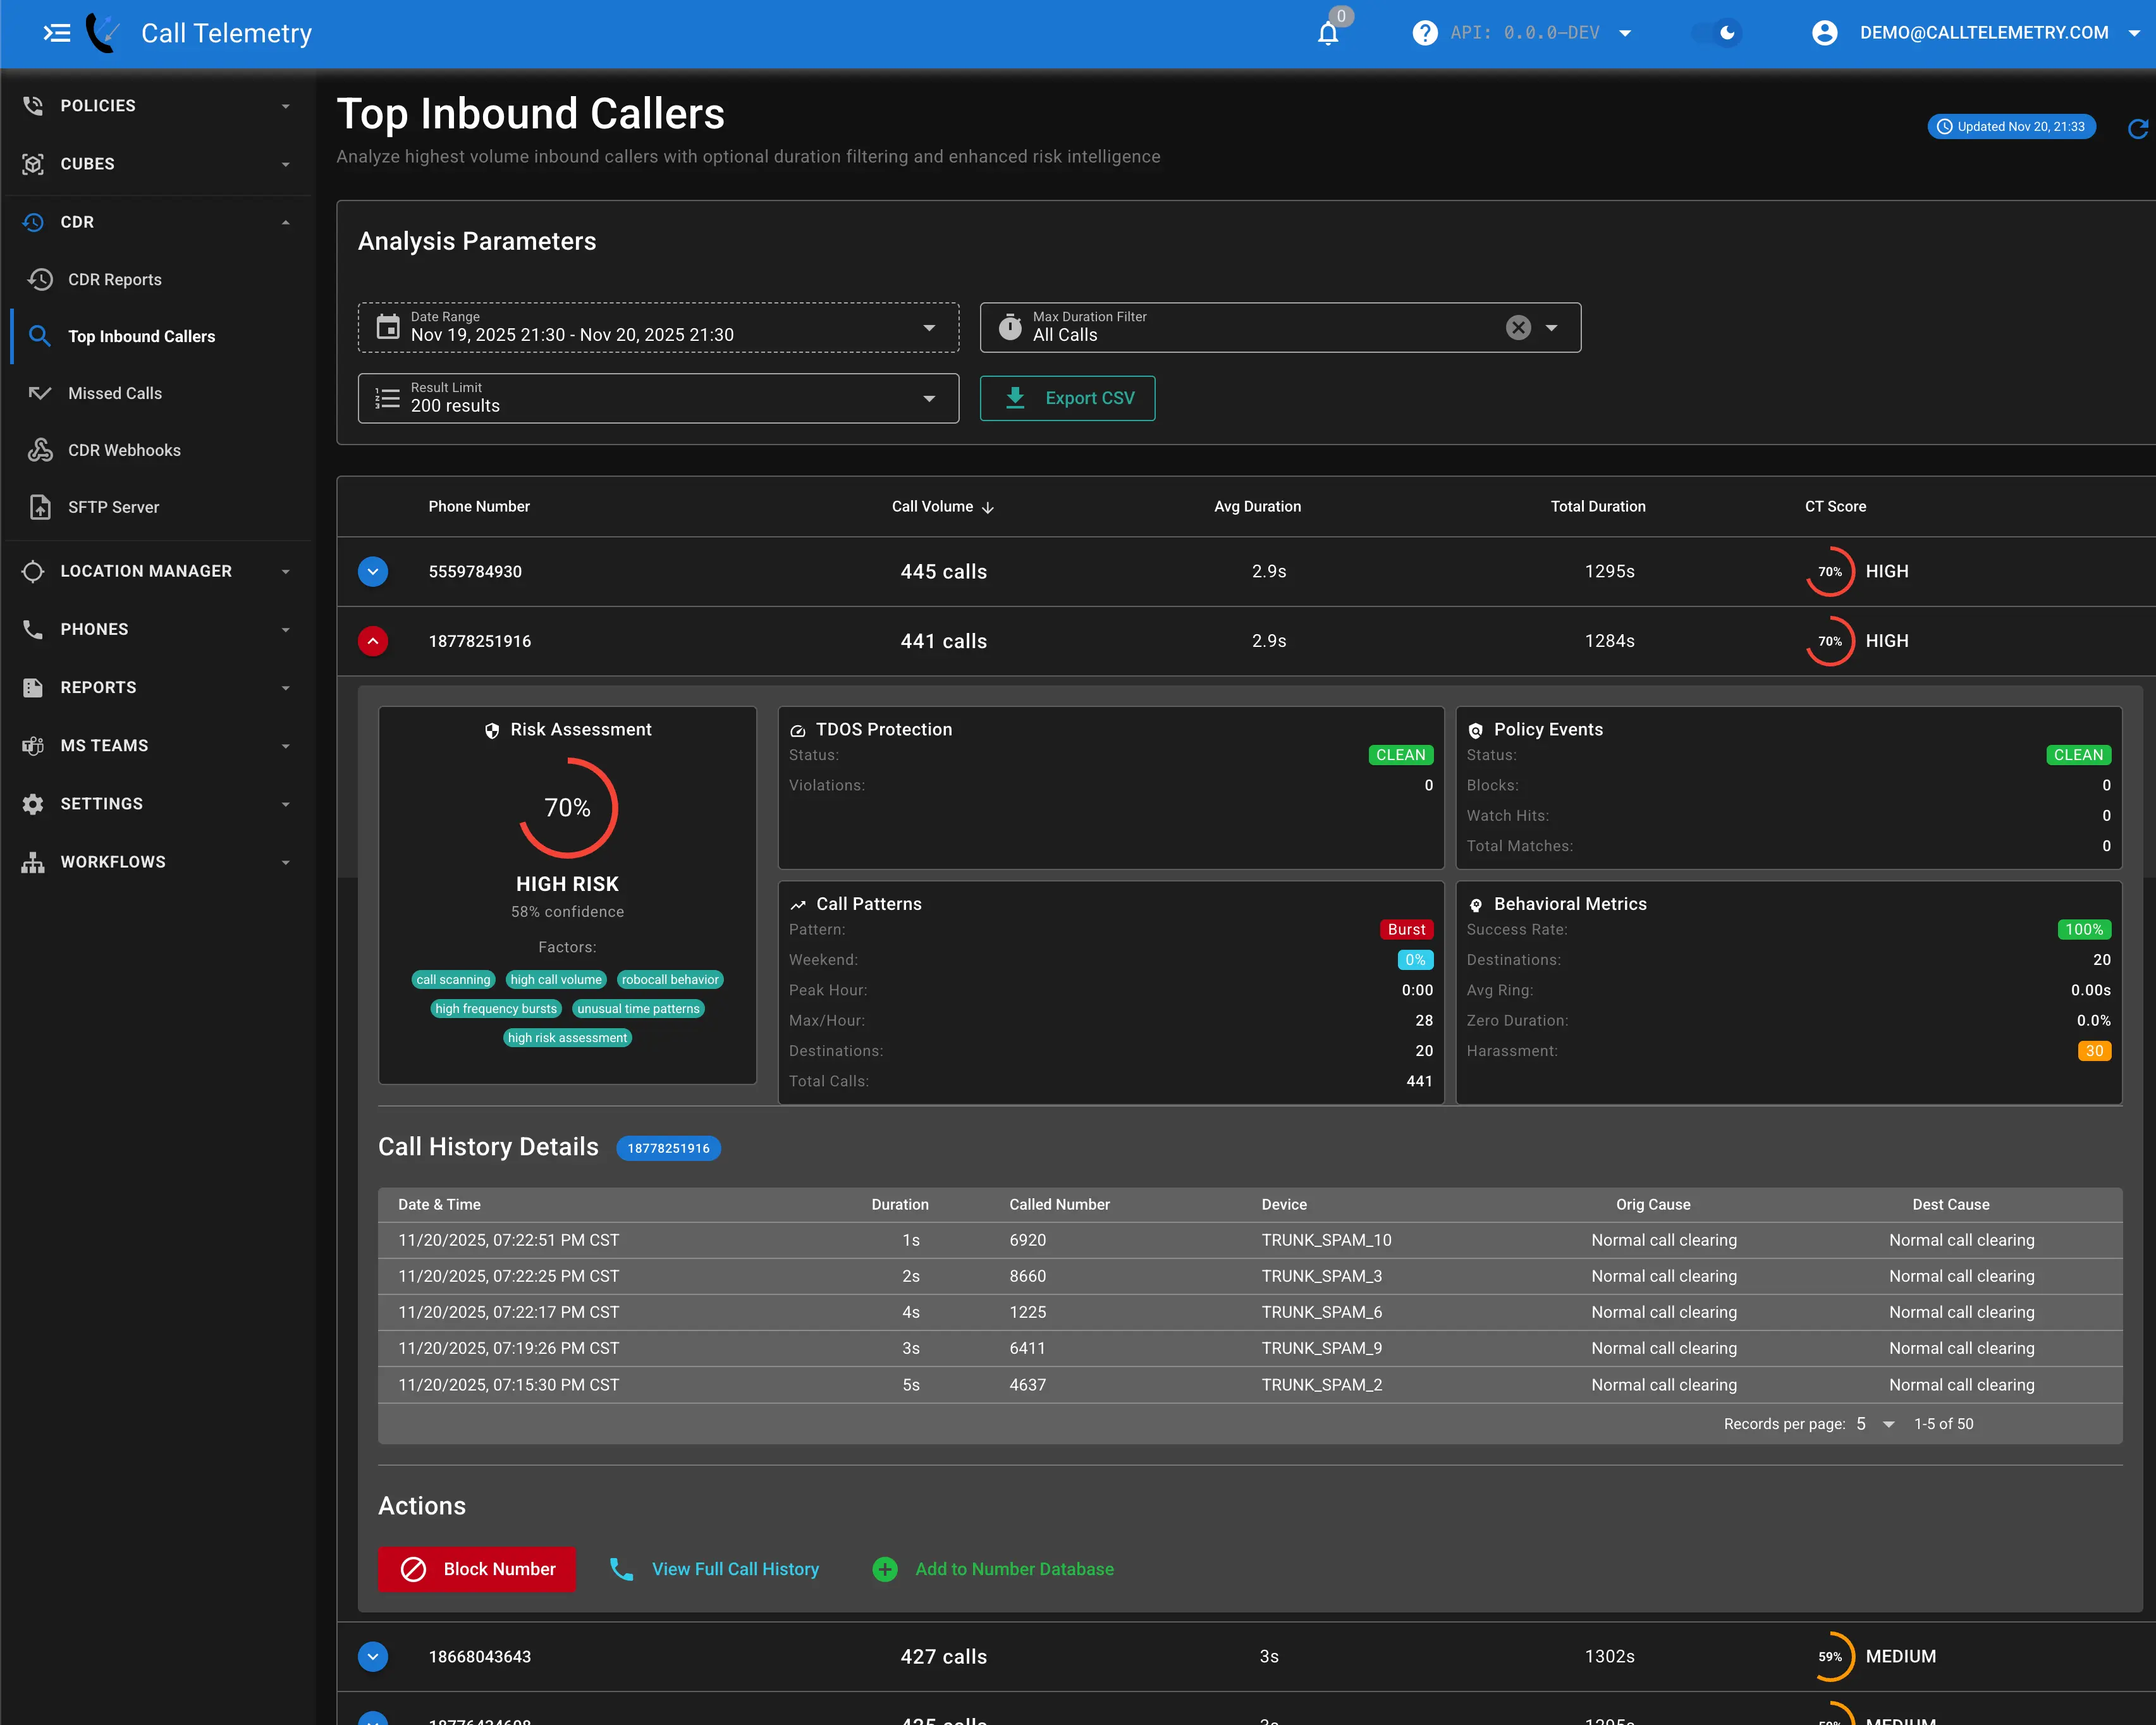2156x1725 pixels.
Task: Click the TRUNK_SPAM_10 device cell
Action: click(x=1326, y=1241)
